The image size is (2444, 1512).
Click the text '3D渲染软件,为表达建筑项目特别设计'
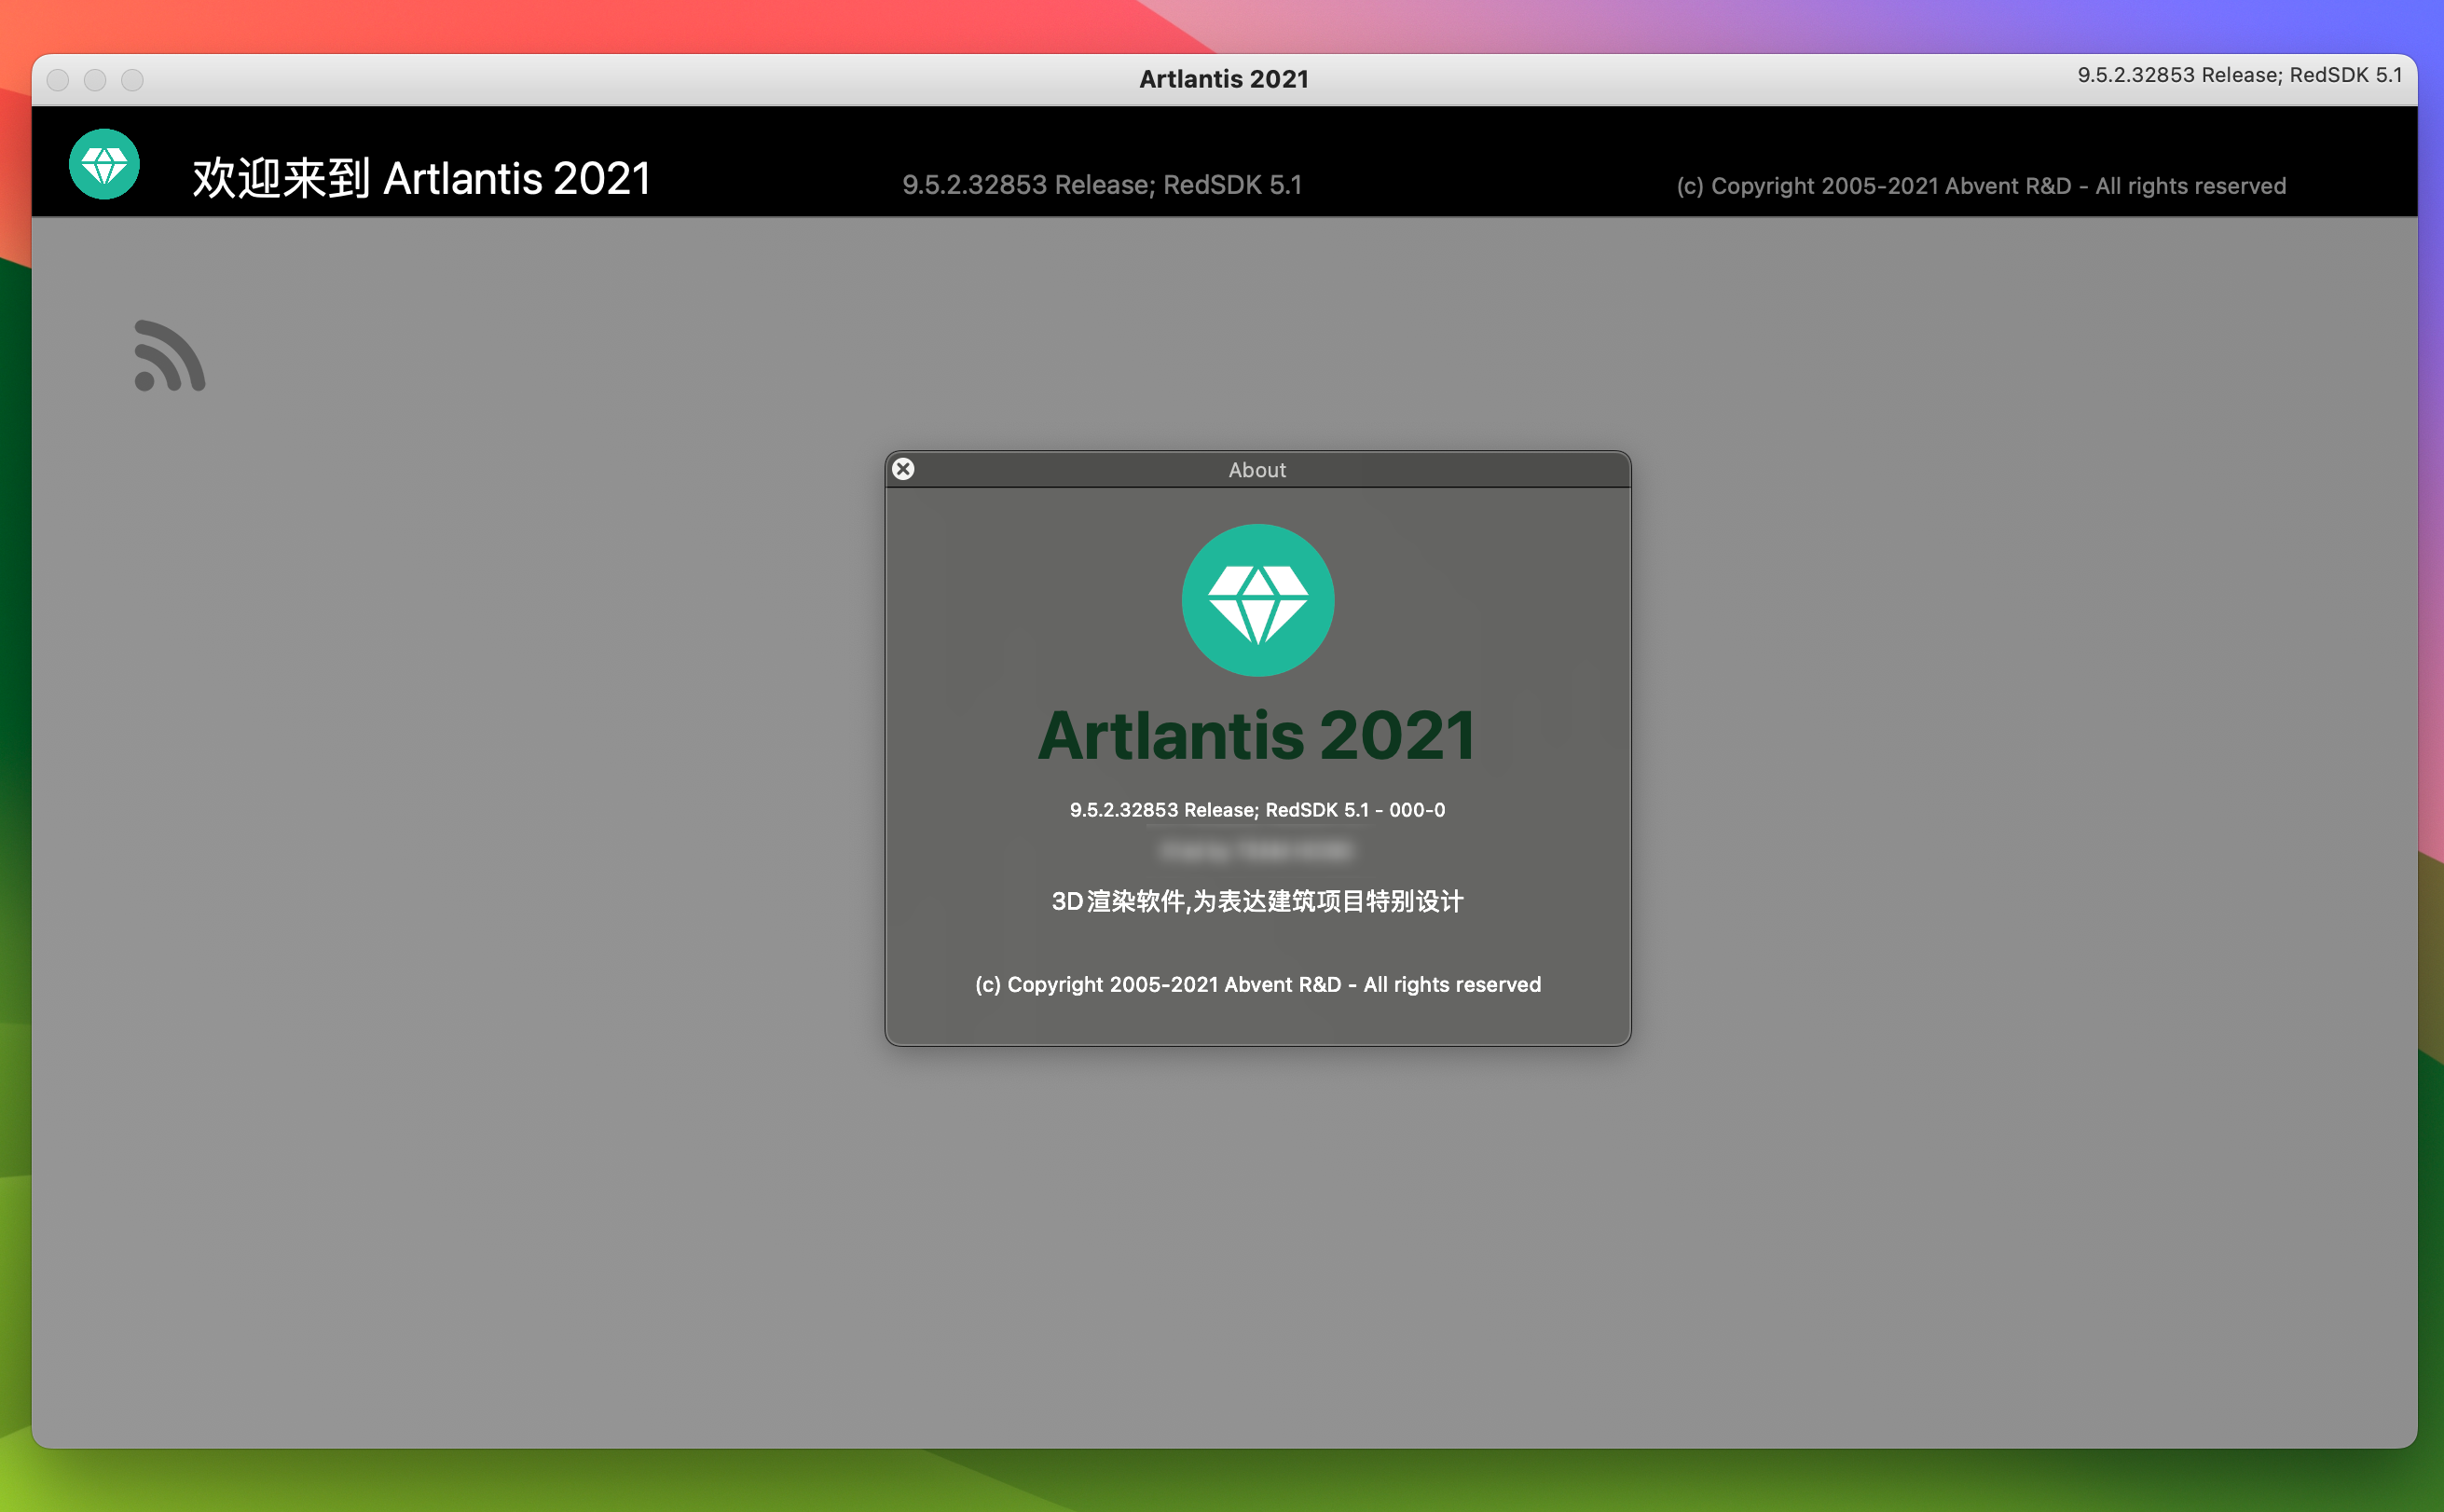(x=1257, y=901)
